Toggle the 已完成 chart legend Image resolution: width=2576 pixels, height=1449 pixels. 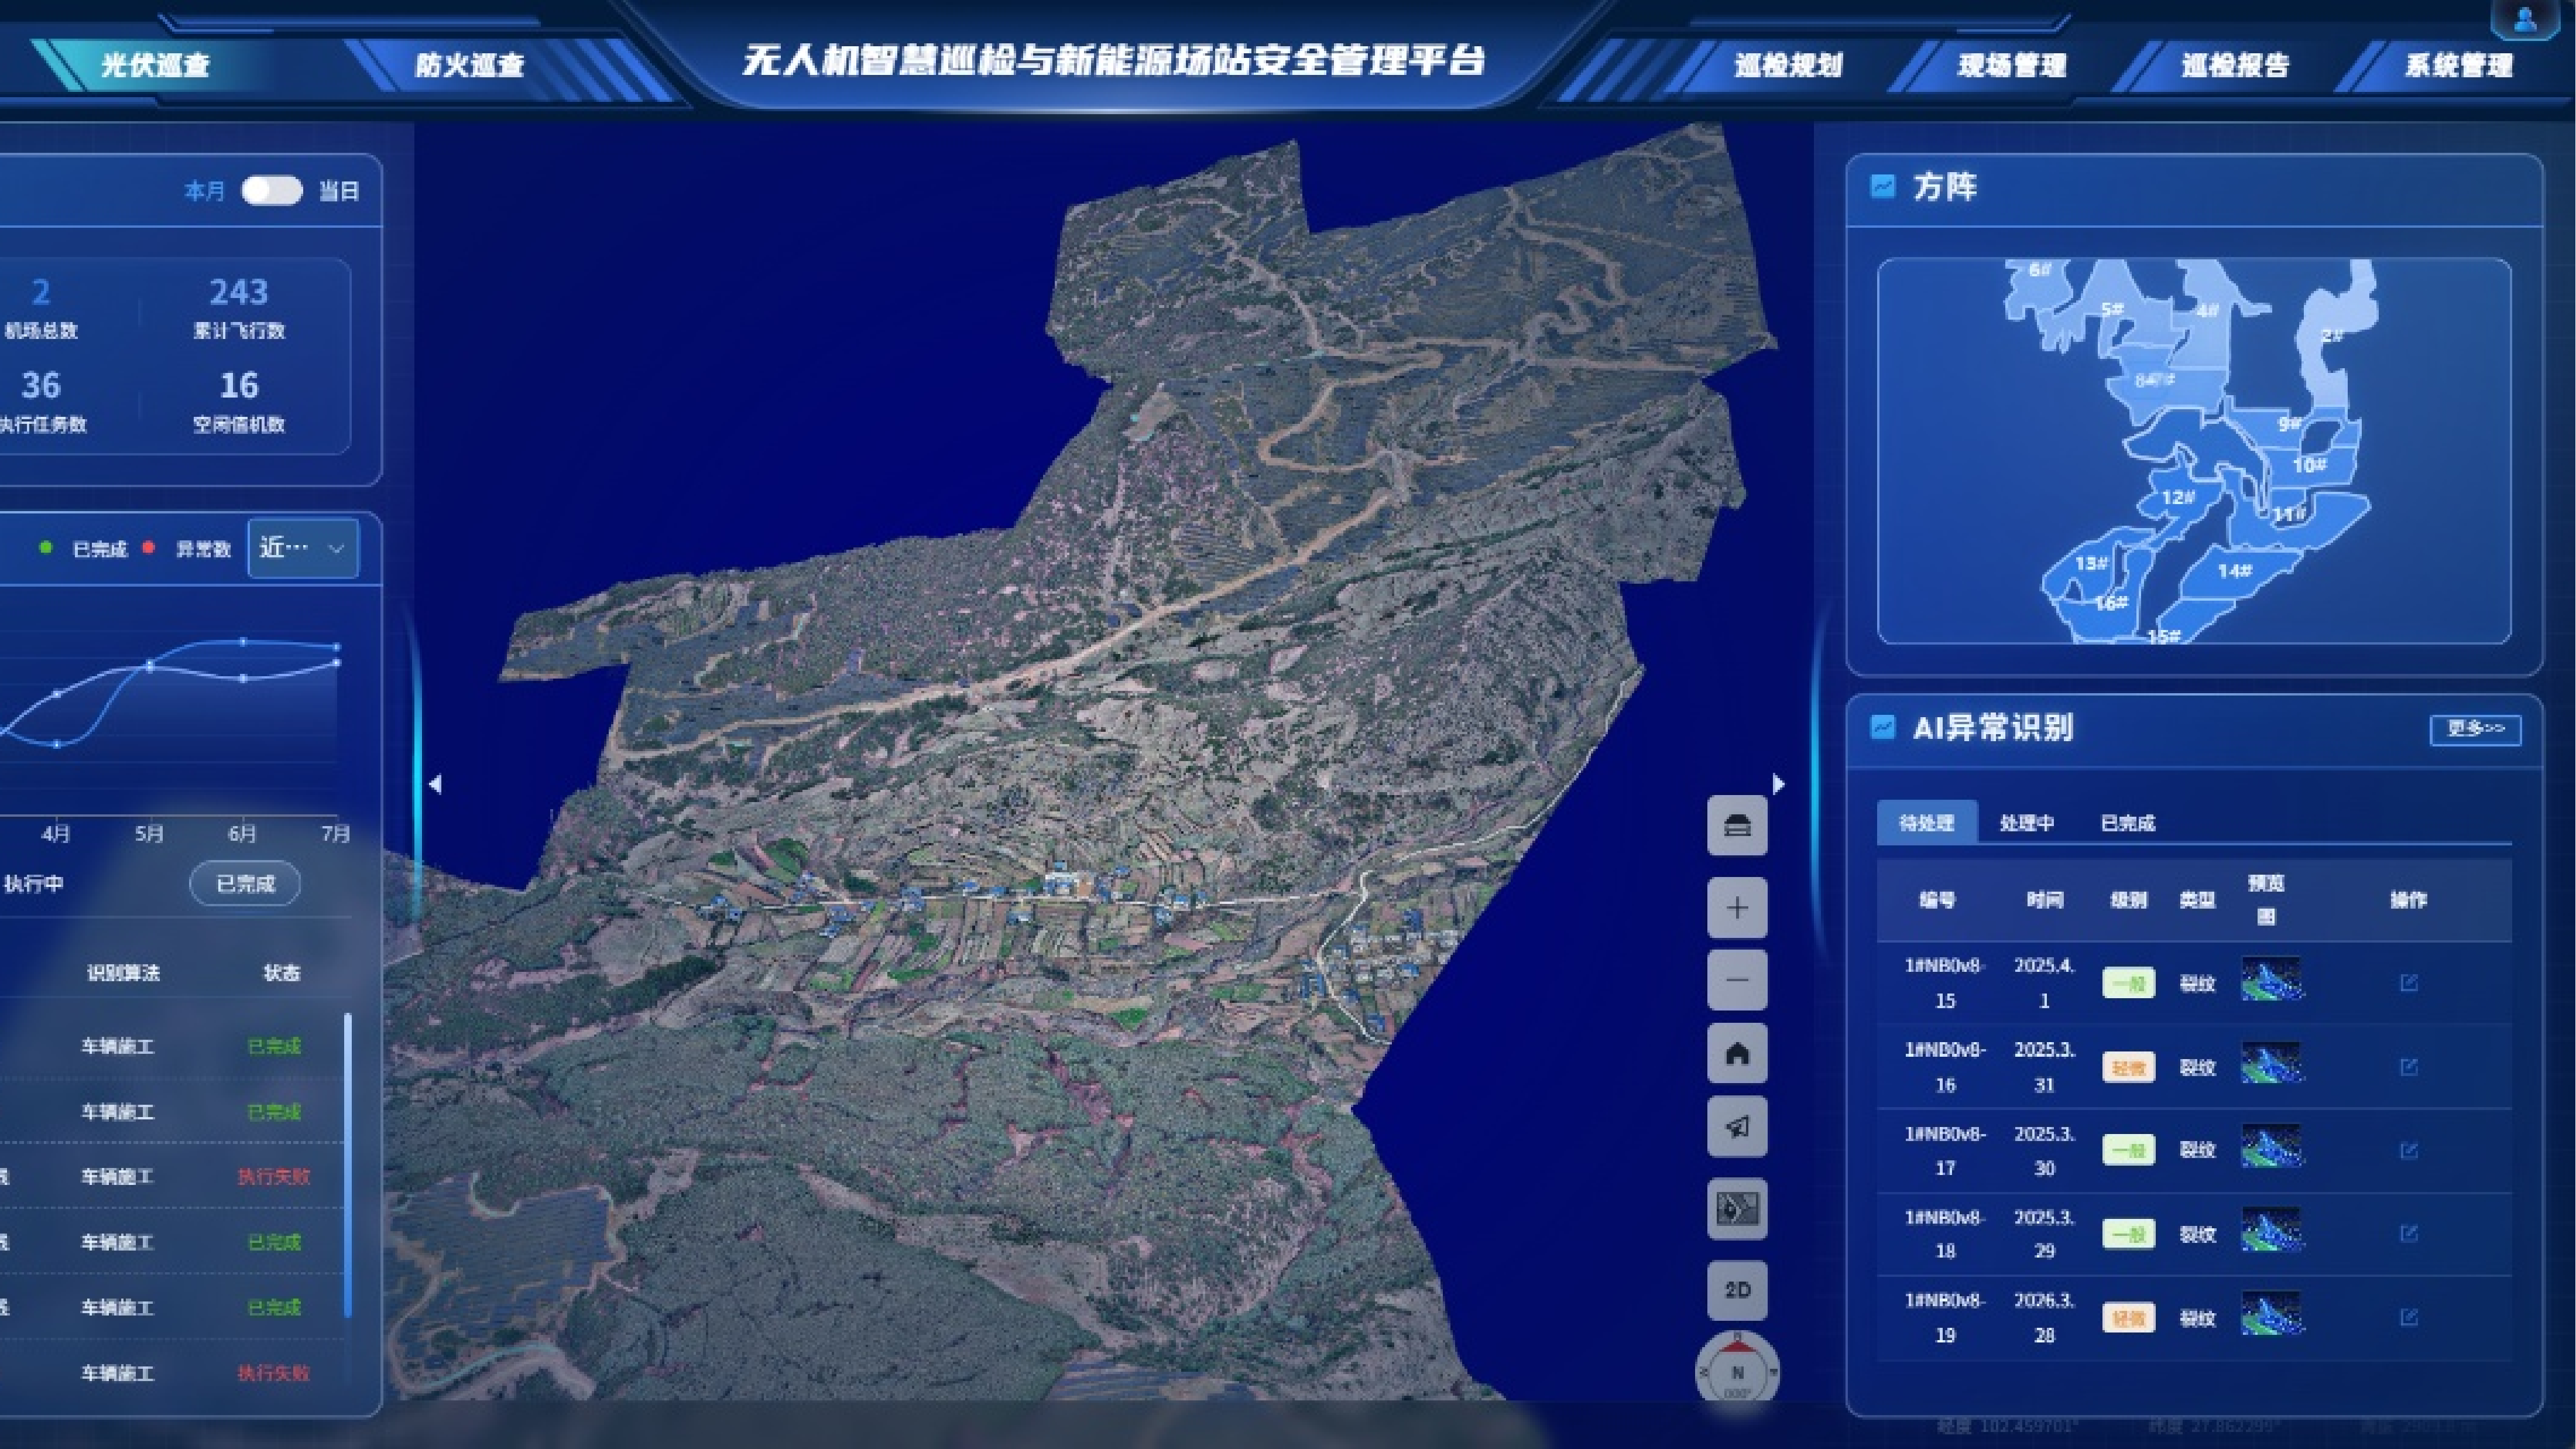[84, 548]
